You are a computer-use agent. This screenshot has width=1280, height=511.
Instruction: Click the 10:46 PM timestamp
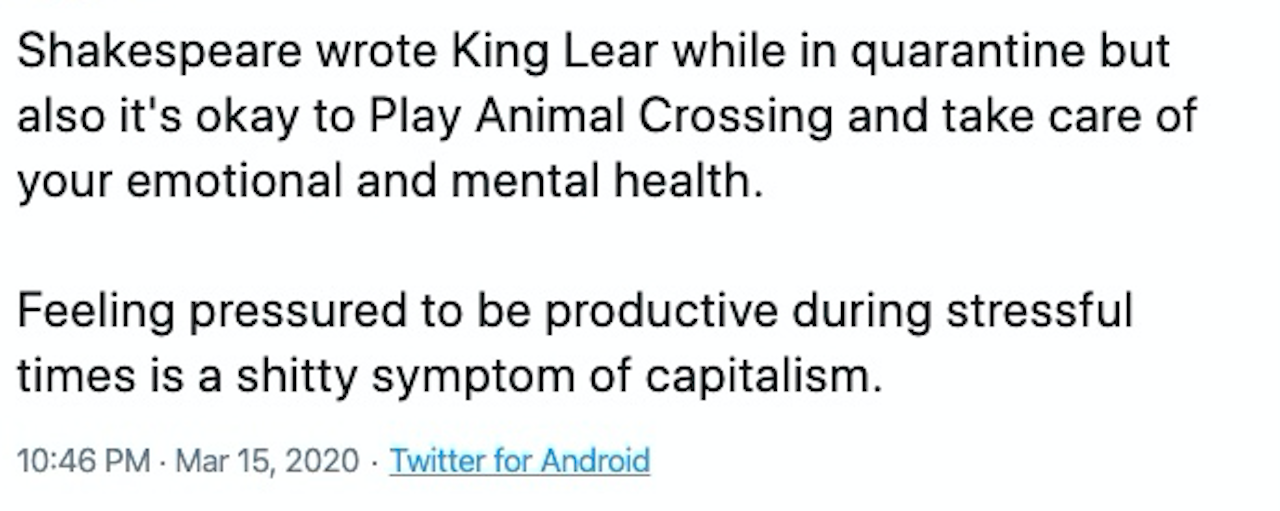coord(84,461)
